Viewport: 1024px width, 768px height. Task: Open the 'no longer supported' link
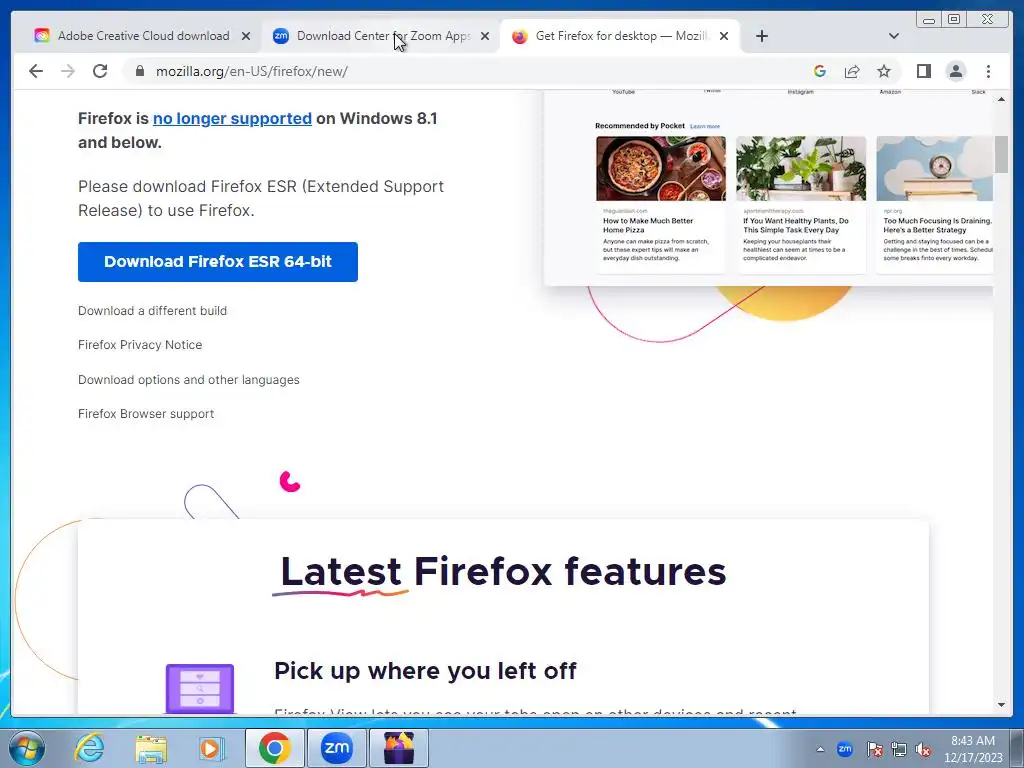tap(232, 118)
